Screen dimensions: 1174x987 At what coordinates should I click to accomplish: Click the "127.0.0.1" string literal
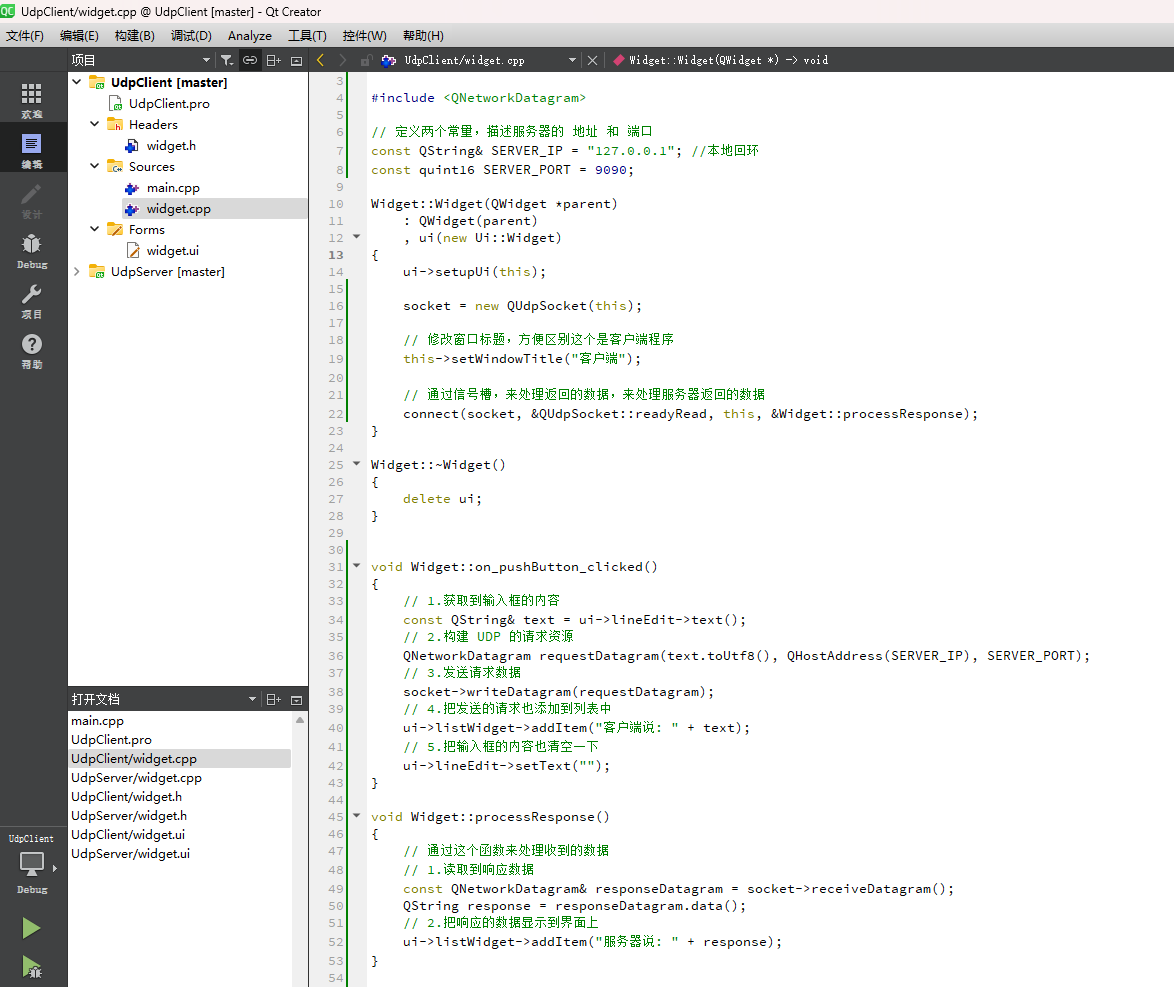click(x=630, y=151)
